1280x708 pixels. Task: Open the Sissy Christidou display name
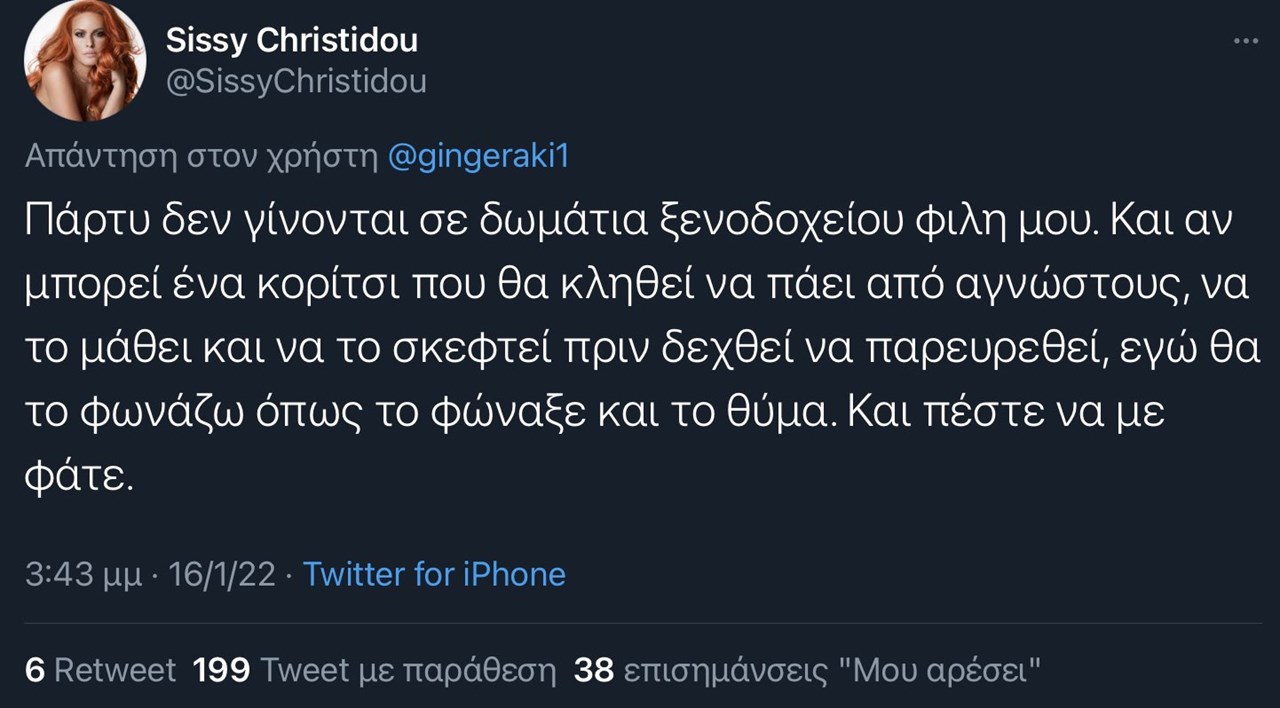(x=291, y=40)
